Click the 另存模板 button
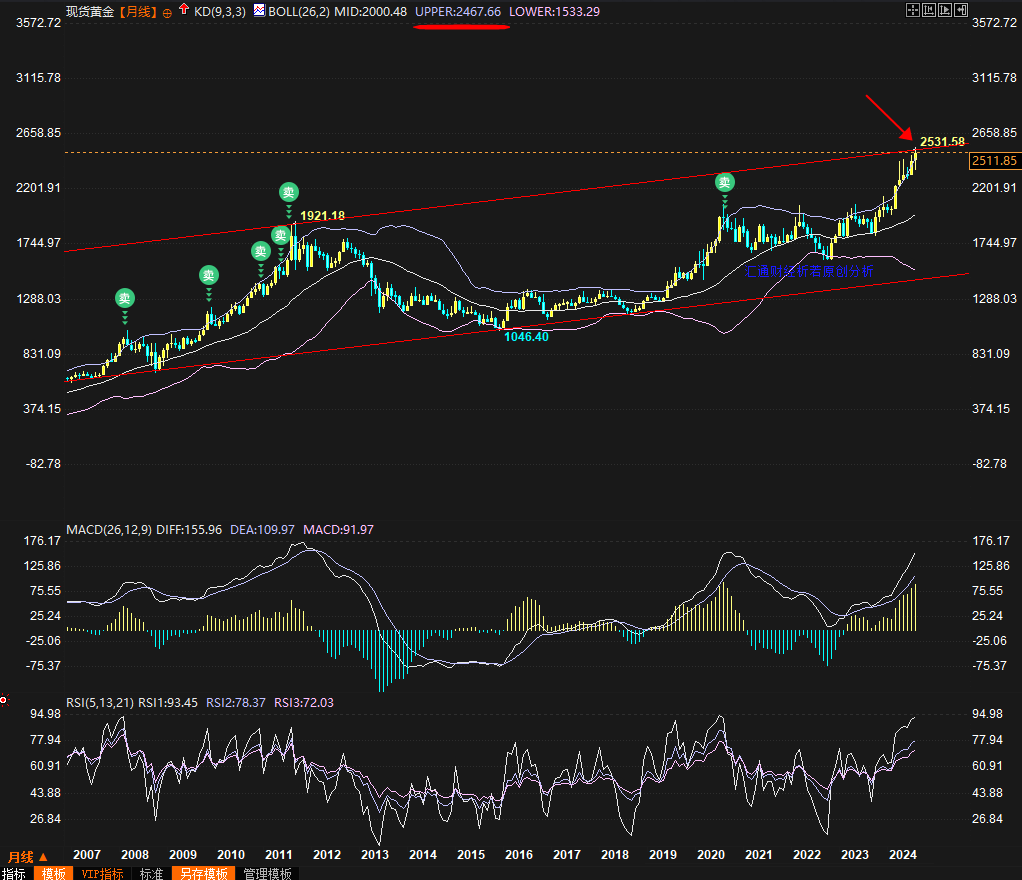This screenshot has height=880, width=1022. [x=203, y=873]
